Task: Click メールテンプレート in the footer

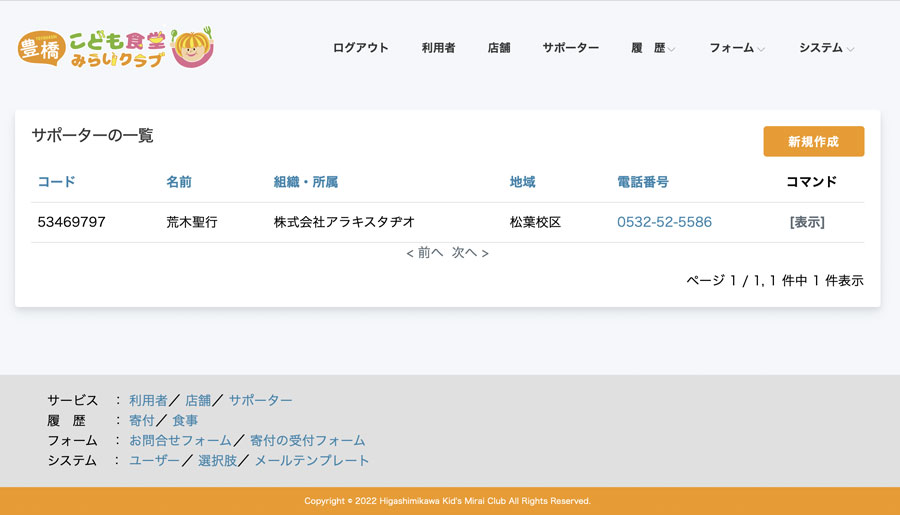Action: [312, 461]
